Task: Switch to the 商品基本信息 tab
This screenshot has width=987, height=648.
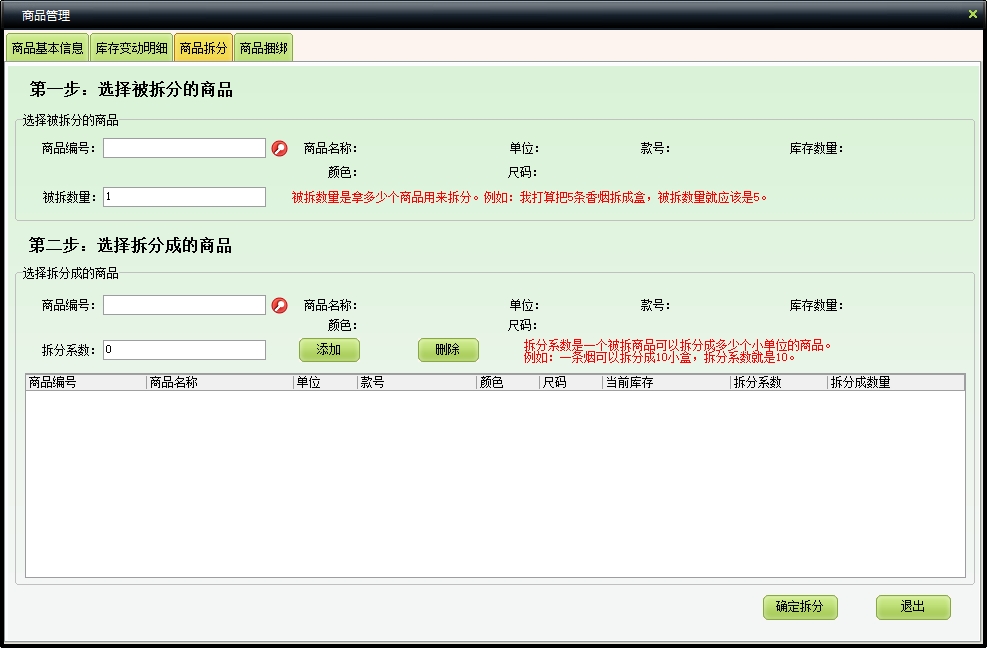Action: [47, 48]
